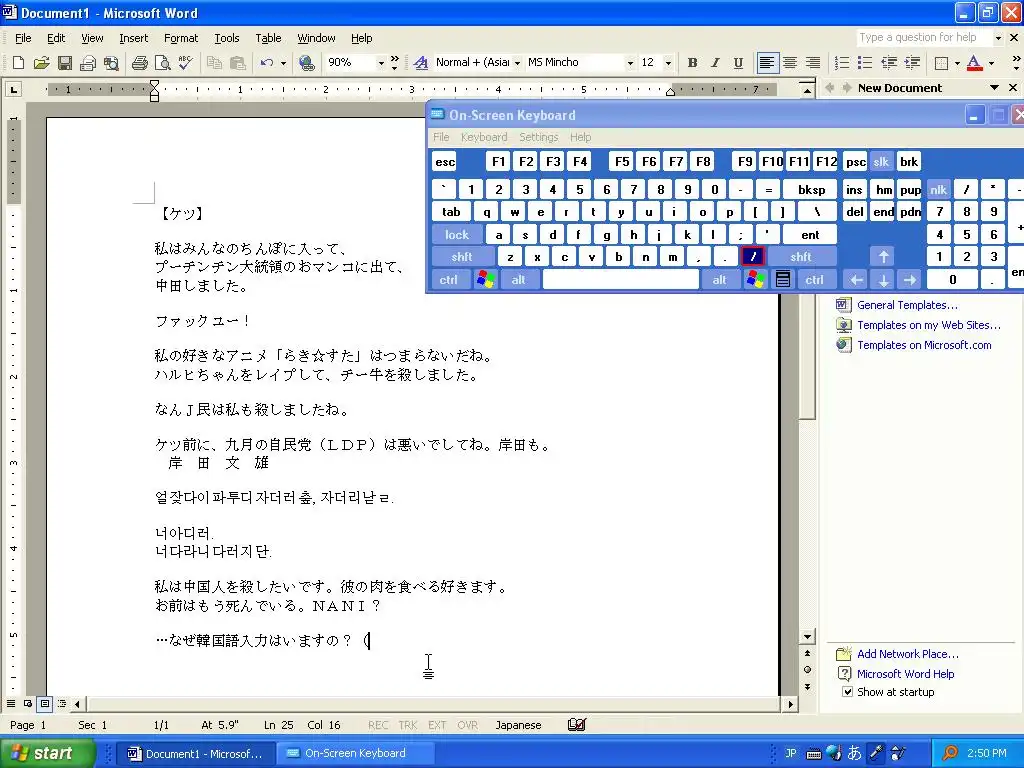Click the bksp key on On-Screen Keyboard
The height and width of the screenshot is (768, 1024).
click(x=811, y=189)
